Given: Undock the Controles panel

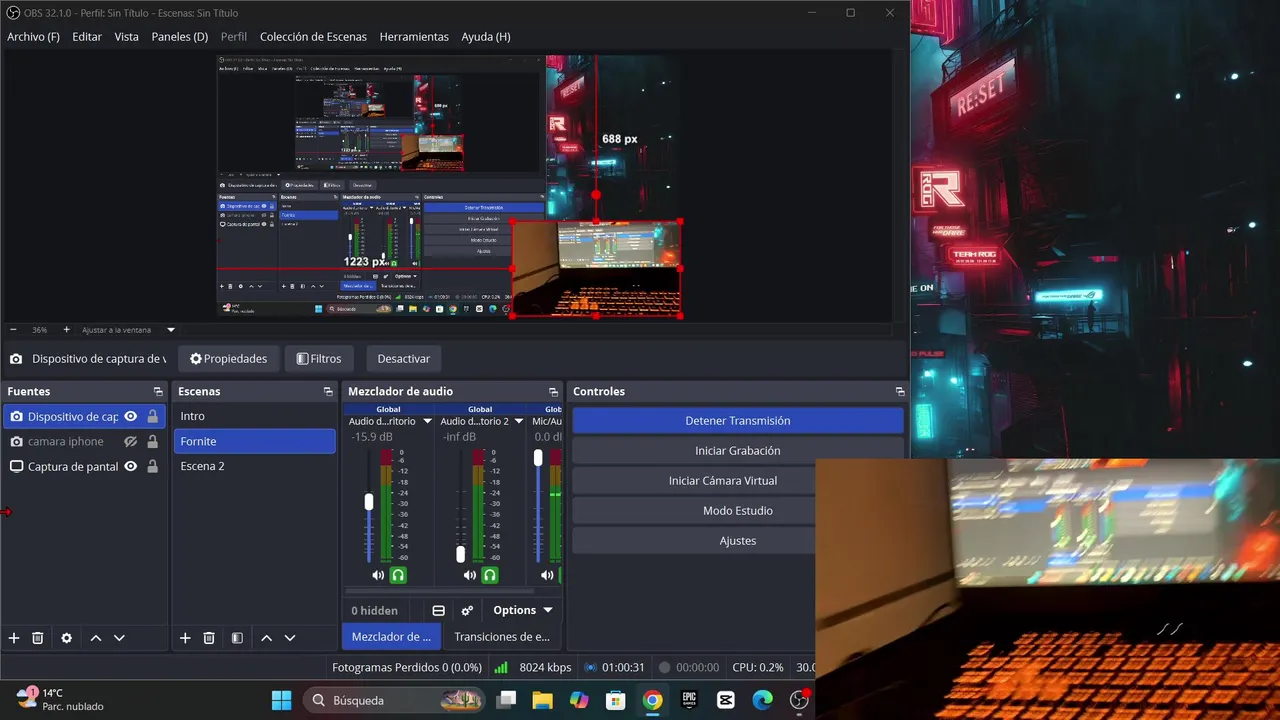Looking at the screenshot, I should point(900,392).
